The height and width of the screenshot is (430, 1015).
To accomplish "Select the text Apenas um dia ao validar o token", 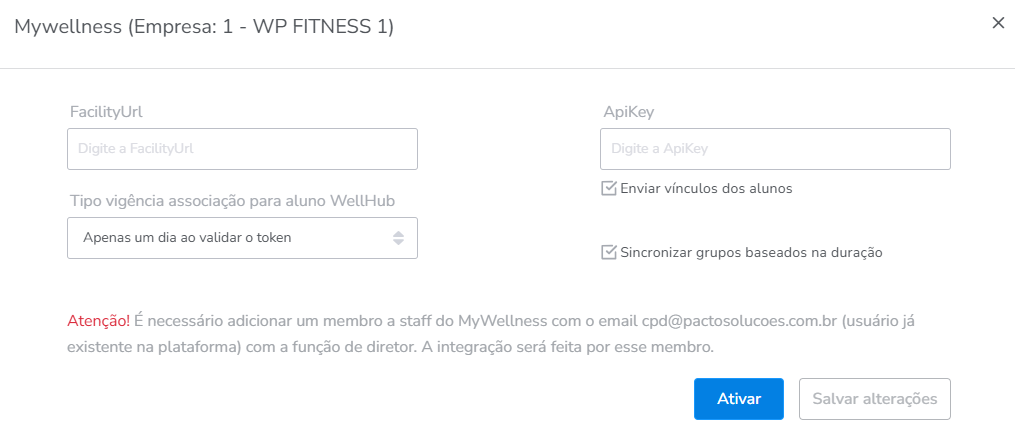I will pos(188,238).
